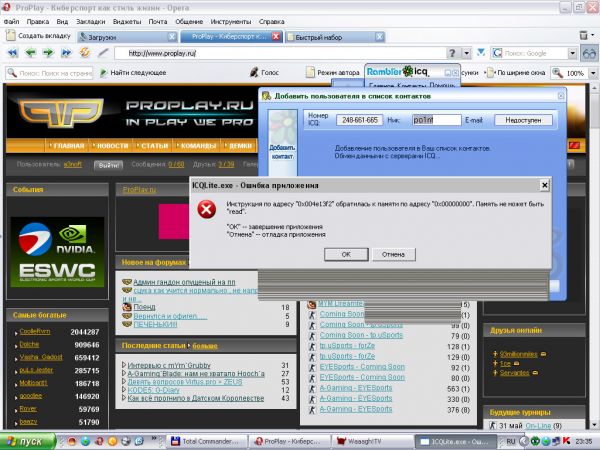Image resolution: width=600 pixels, height=450 pixels.
Task: Click the binoculars find icon
Action: [589, 53]
